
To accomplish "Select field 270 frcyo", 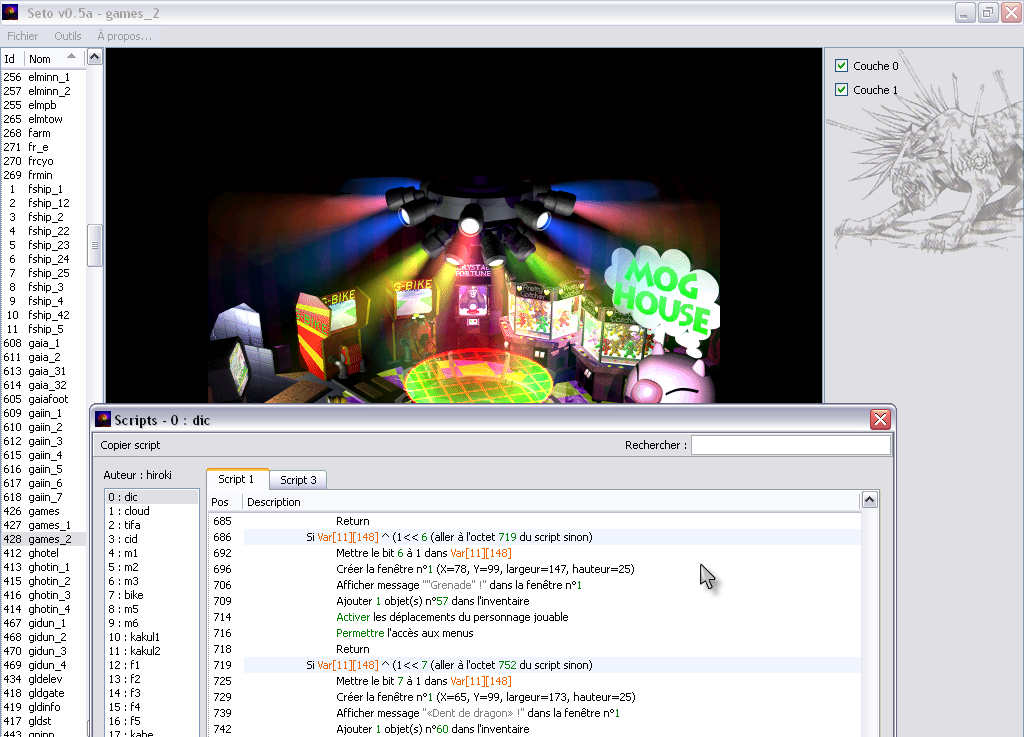I will (43, 161).
